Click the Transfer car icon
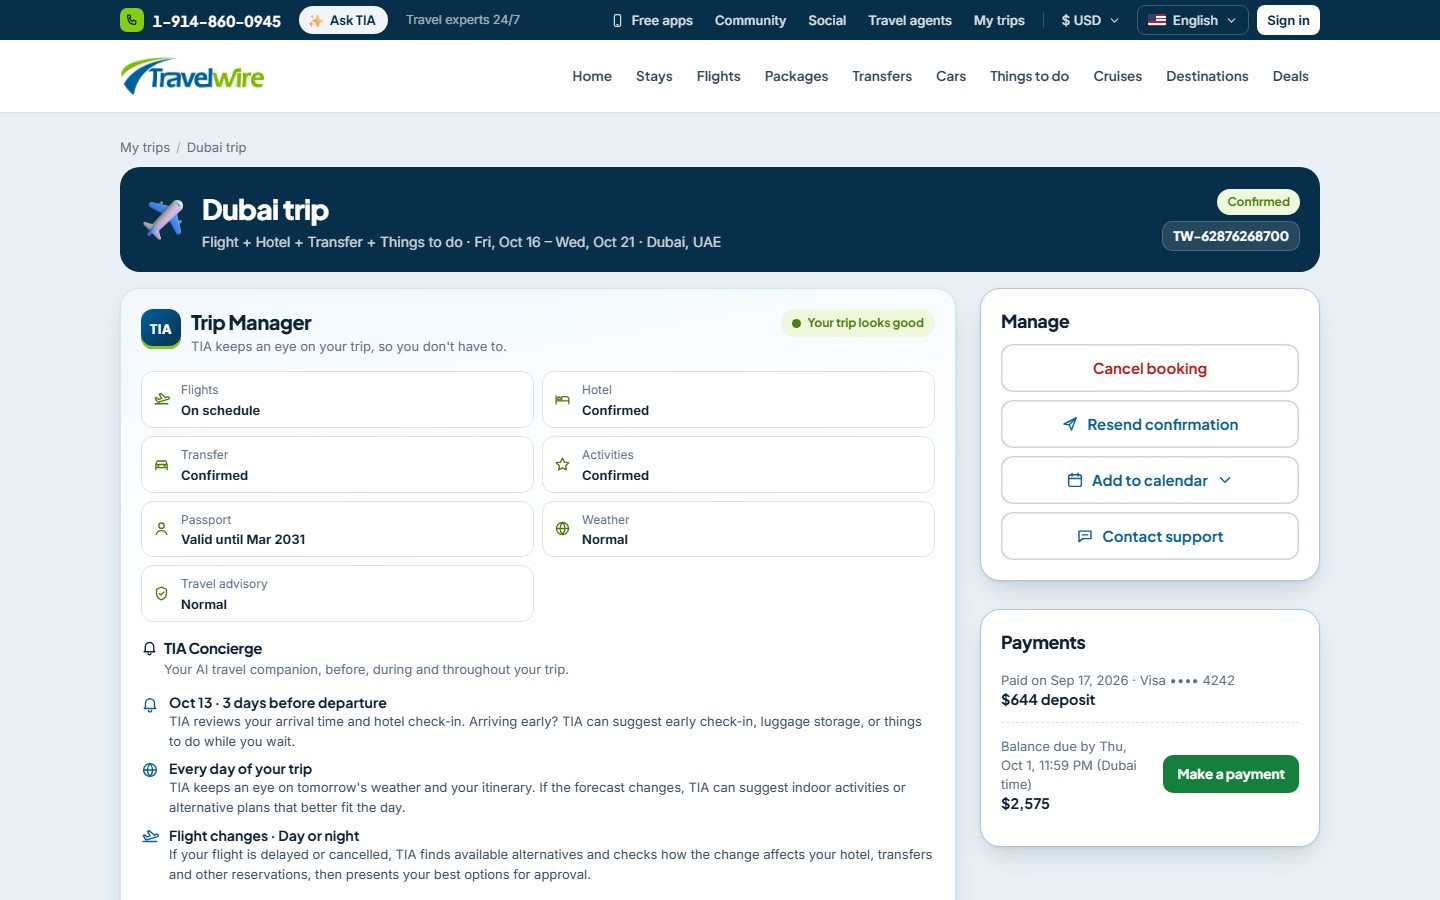 (x=162, y=465)
